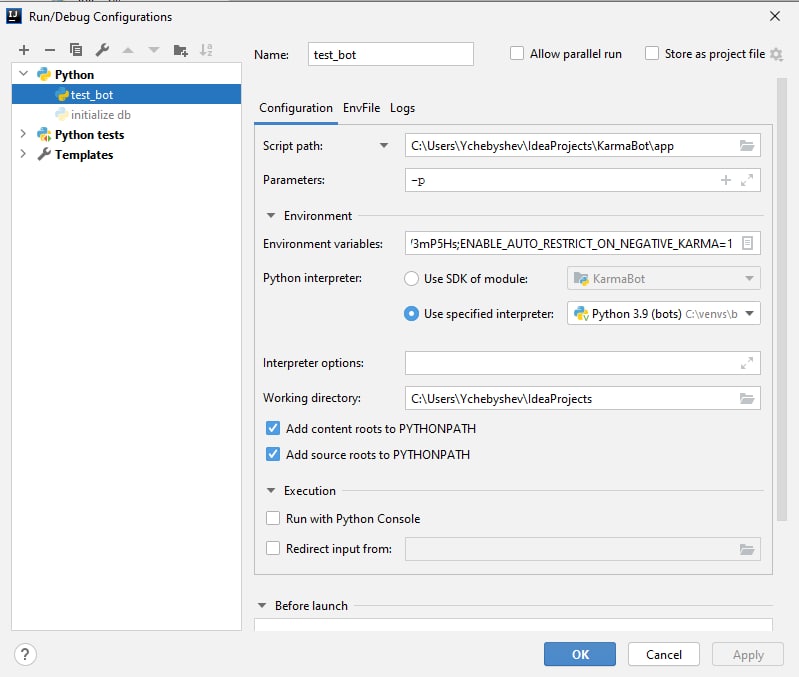Enable the Allow parallel run checkbox
This screenshot has width=799, height=677.
pyautogui.click(x=517, y=54)
